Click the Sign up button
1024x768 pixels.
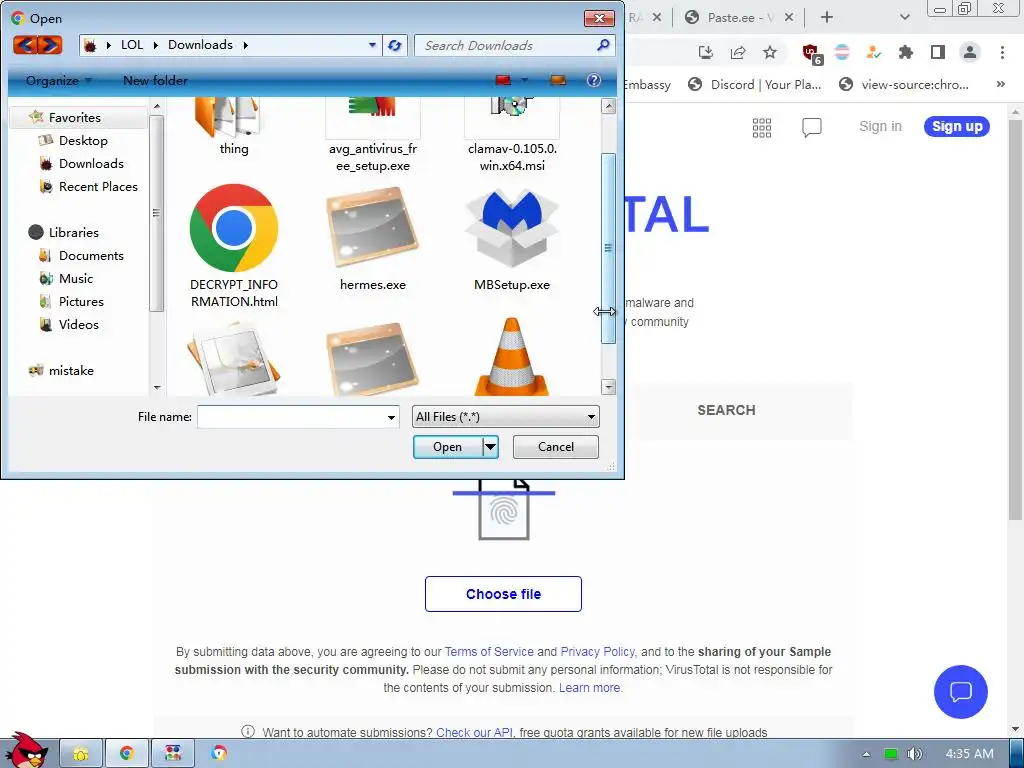click(957, 127)
